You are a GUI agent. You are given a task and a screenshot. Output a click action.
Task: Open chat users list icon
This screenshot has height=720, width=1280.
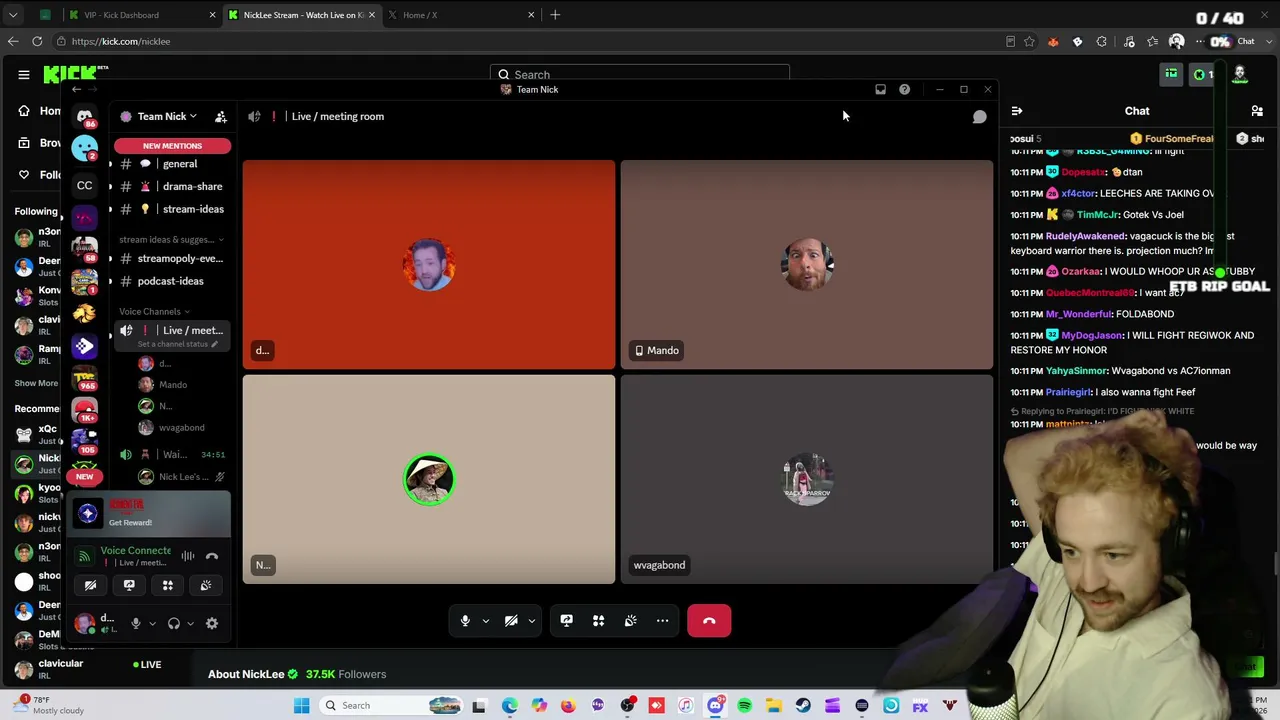coord(1257,111)
